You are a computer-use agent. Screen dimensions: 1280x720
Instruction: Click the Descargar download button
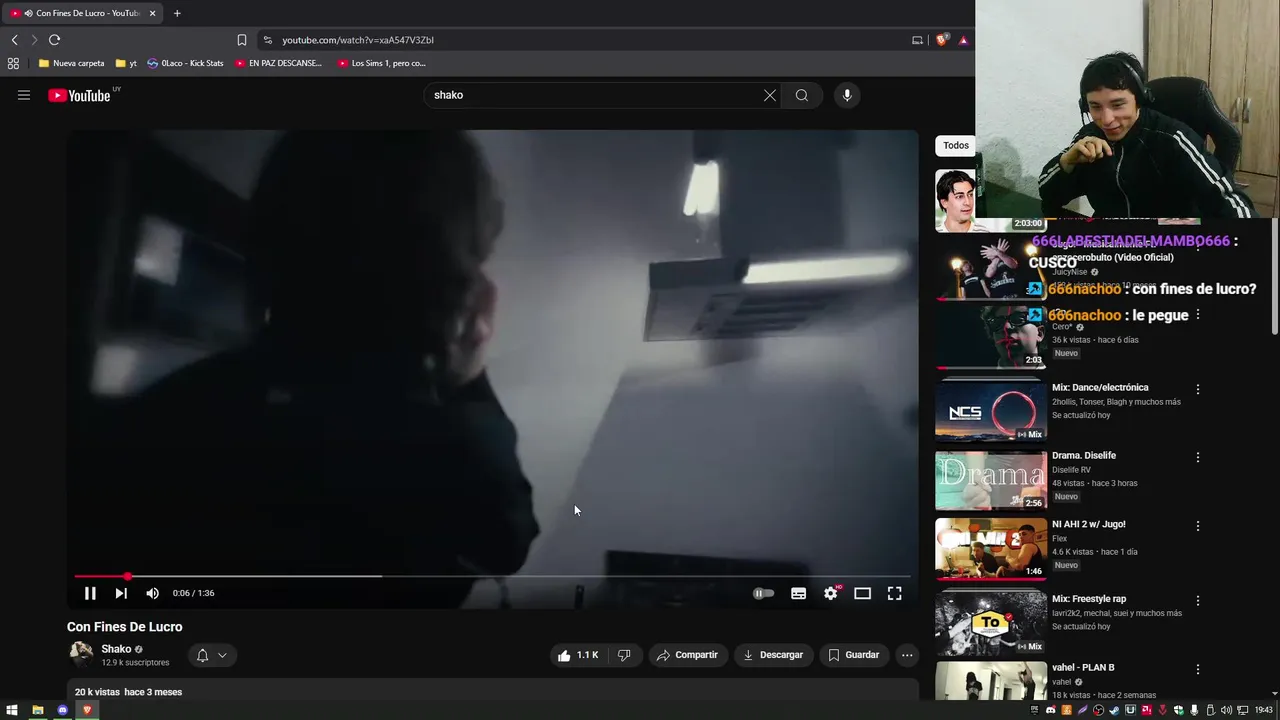click(773, 655)
